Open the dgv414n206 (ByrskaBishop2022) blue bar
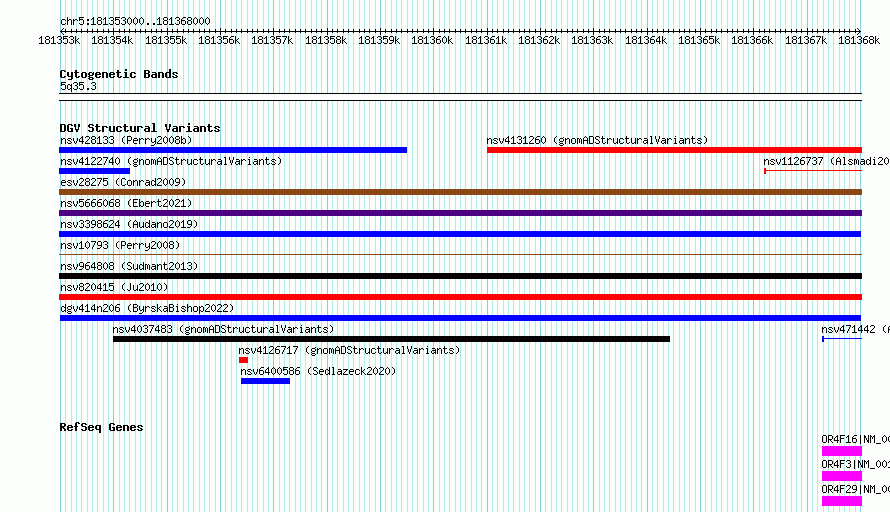The image size is (890, 512). (x=460, y=318)
